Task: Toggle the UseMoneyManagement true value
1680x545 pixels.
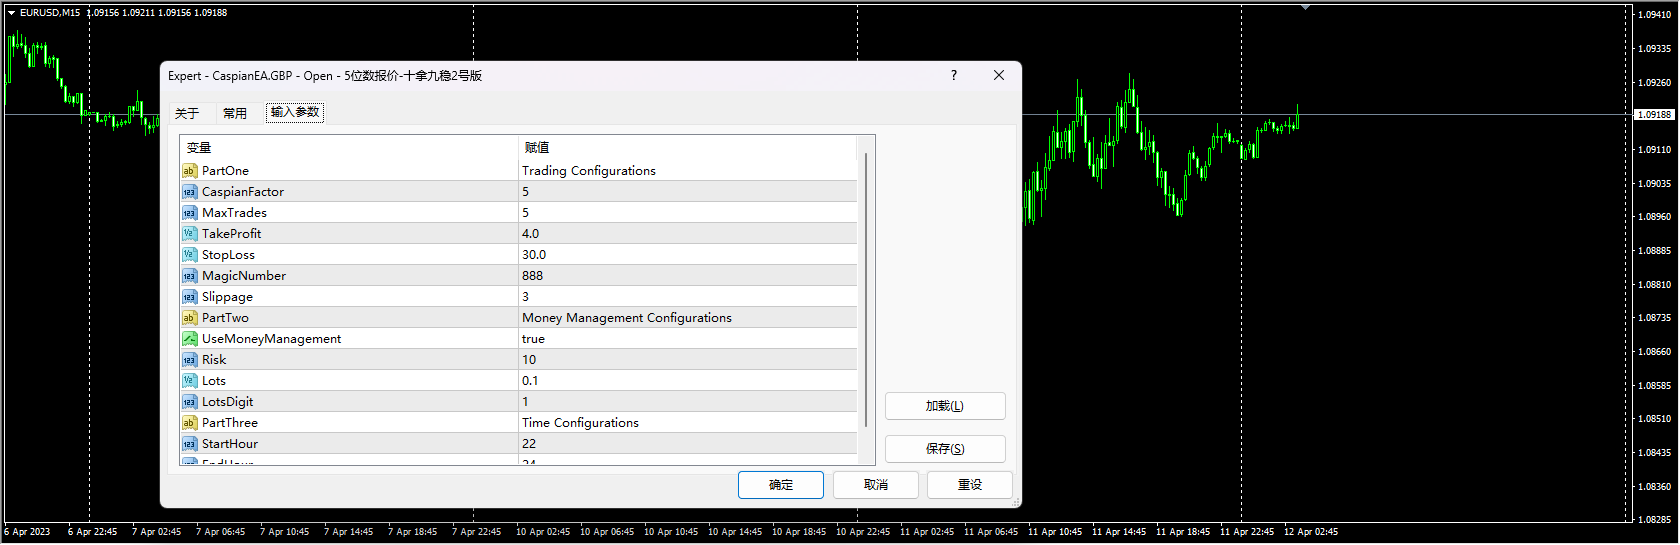Action: tap(533, 339)
